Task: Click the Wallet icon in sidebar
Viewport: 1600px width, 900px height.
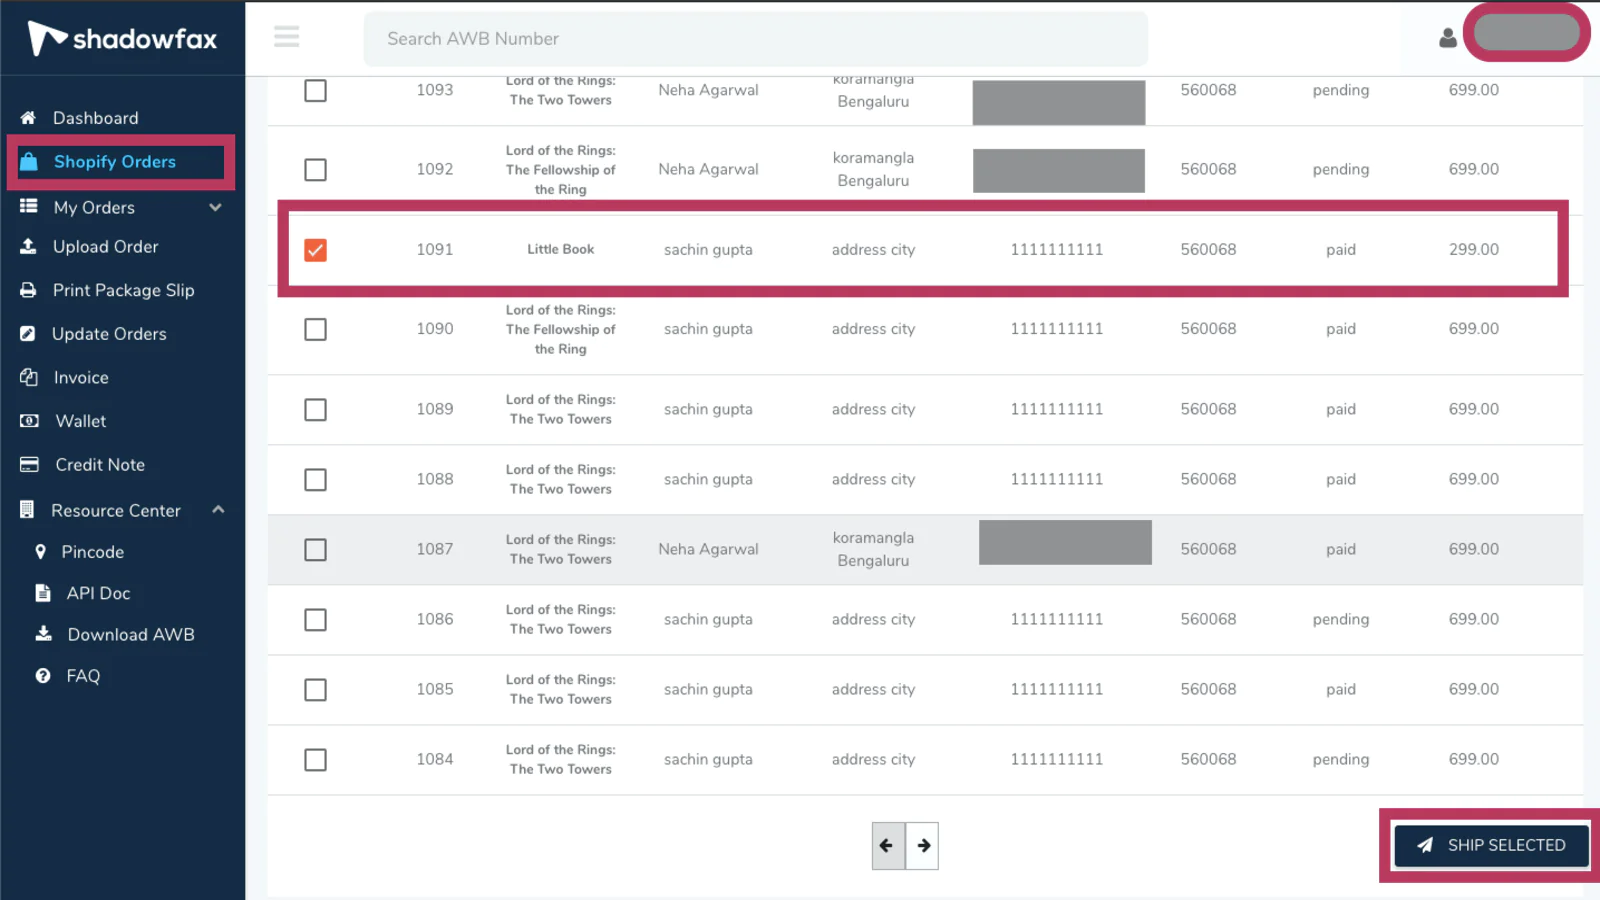Action: 29,420
